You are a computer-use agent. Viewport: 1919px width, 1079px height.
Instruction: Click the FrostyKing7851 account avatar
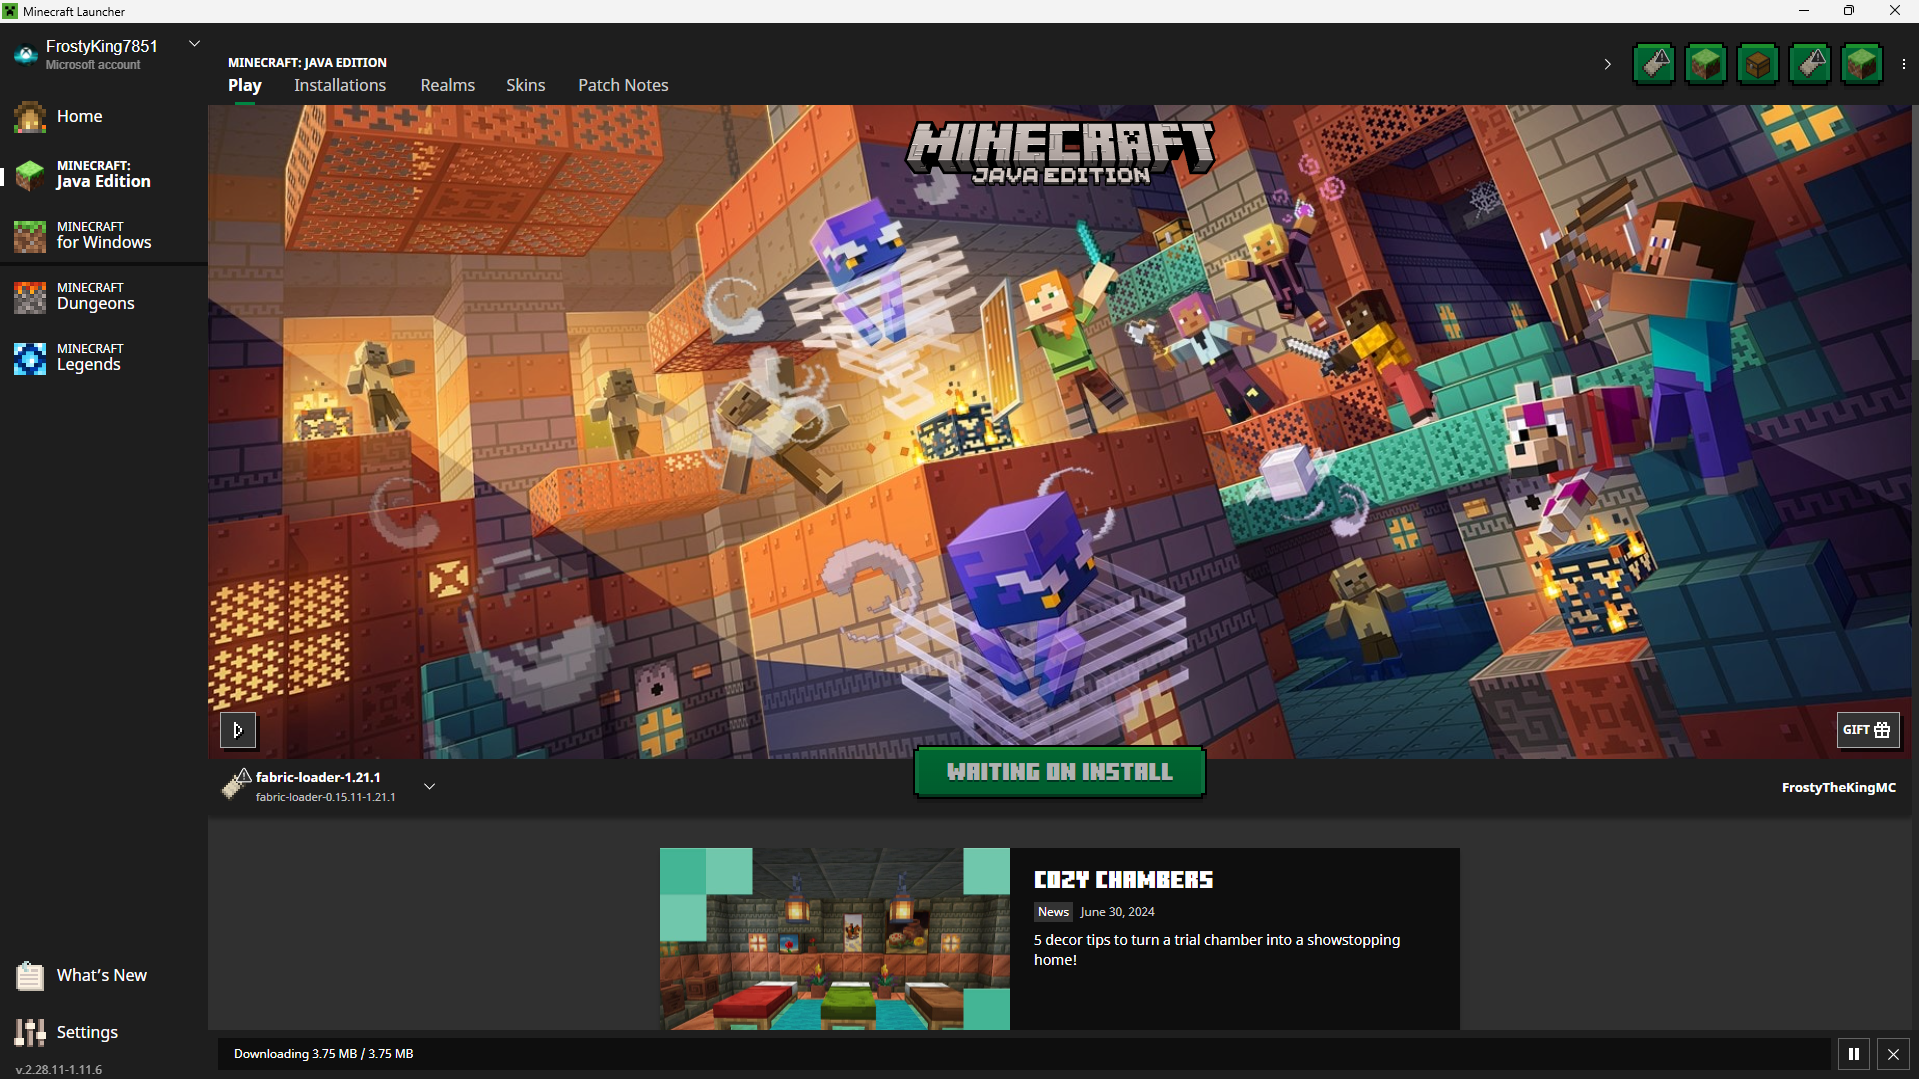pyautogui.click(x=26, y=55)
